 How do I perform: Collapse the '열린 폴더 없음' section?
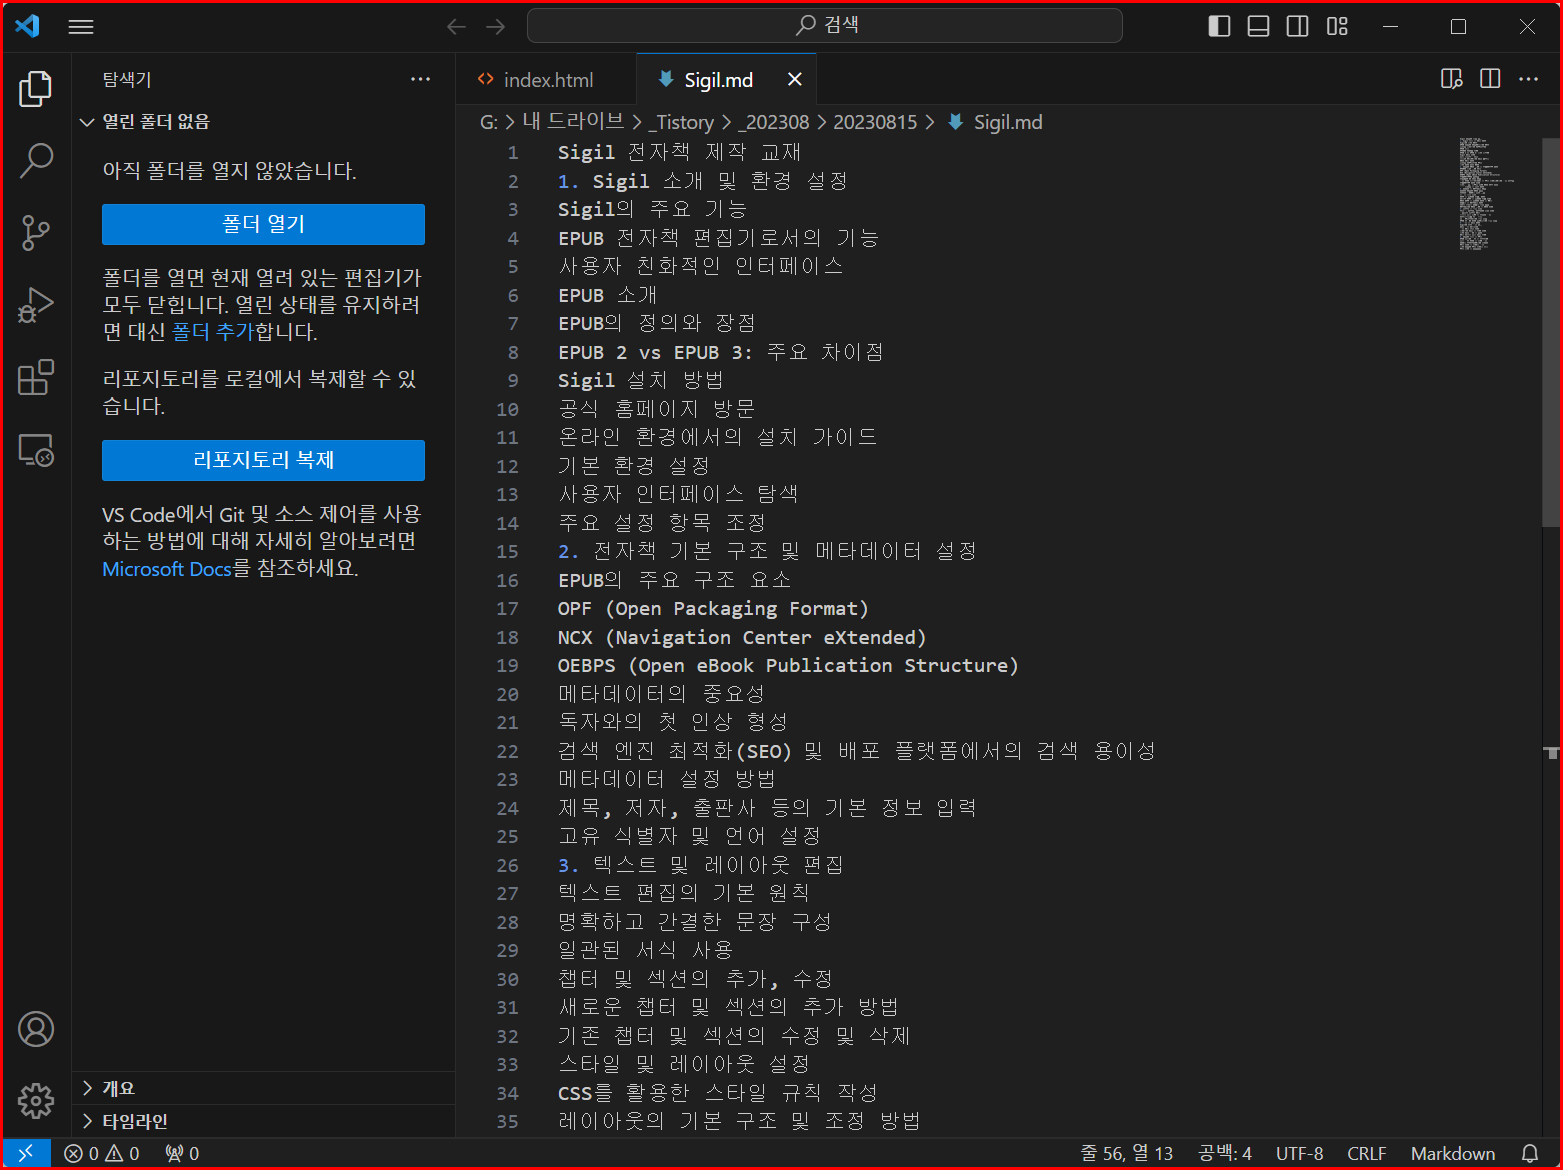coord(156,121)
